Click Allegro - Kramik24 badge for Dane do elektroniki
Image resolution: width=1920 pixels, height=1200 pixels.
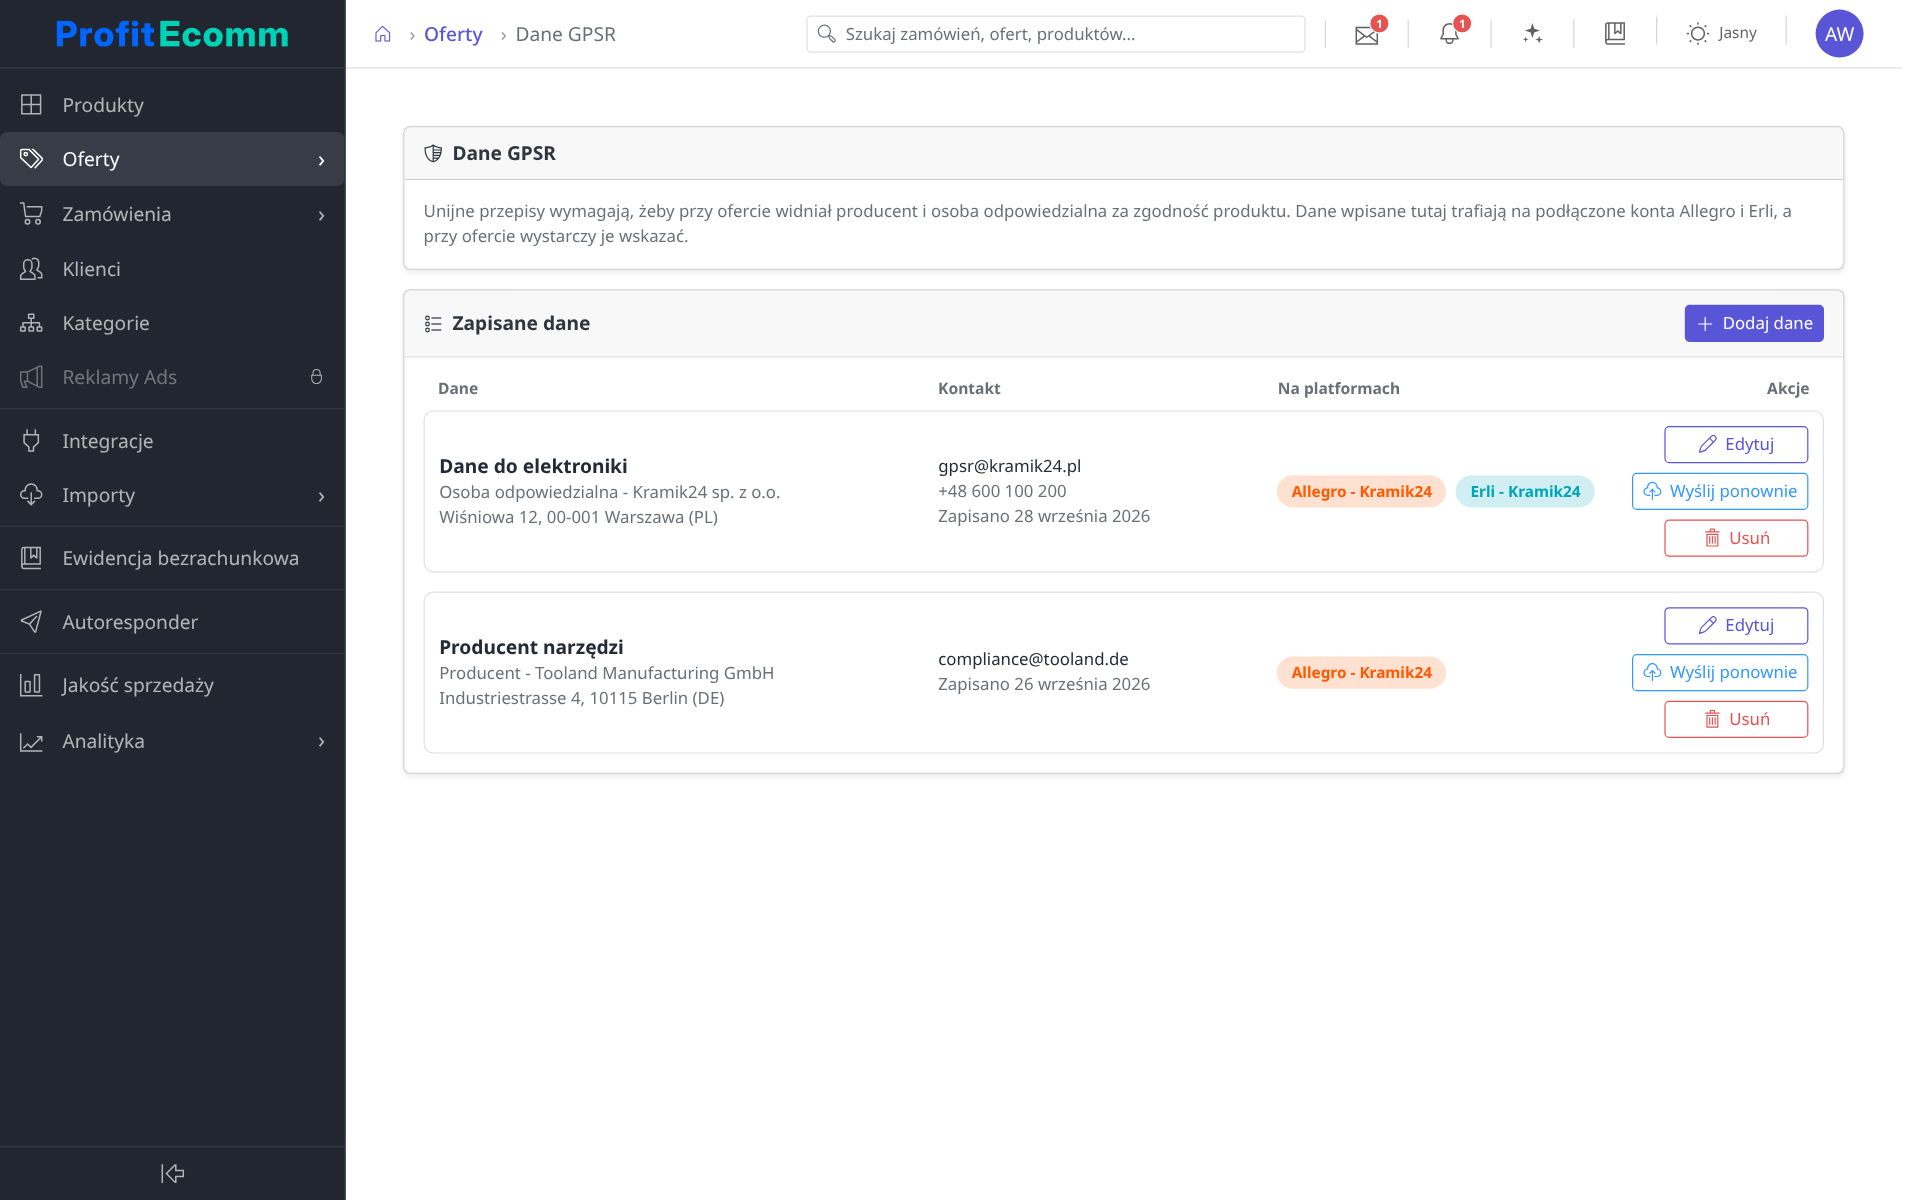coord(1360,491)
